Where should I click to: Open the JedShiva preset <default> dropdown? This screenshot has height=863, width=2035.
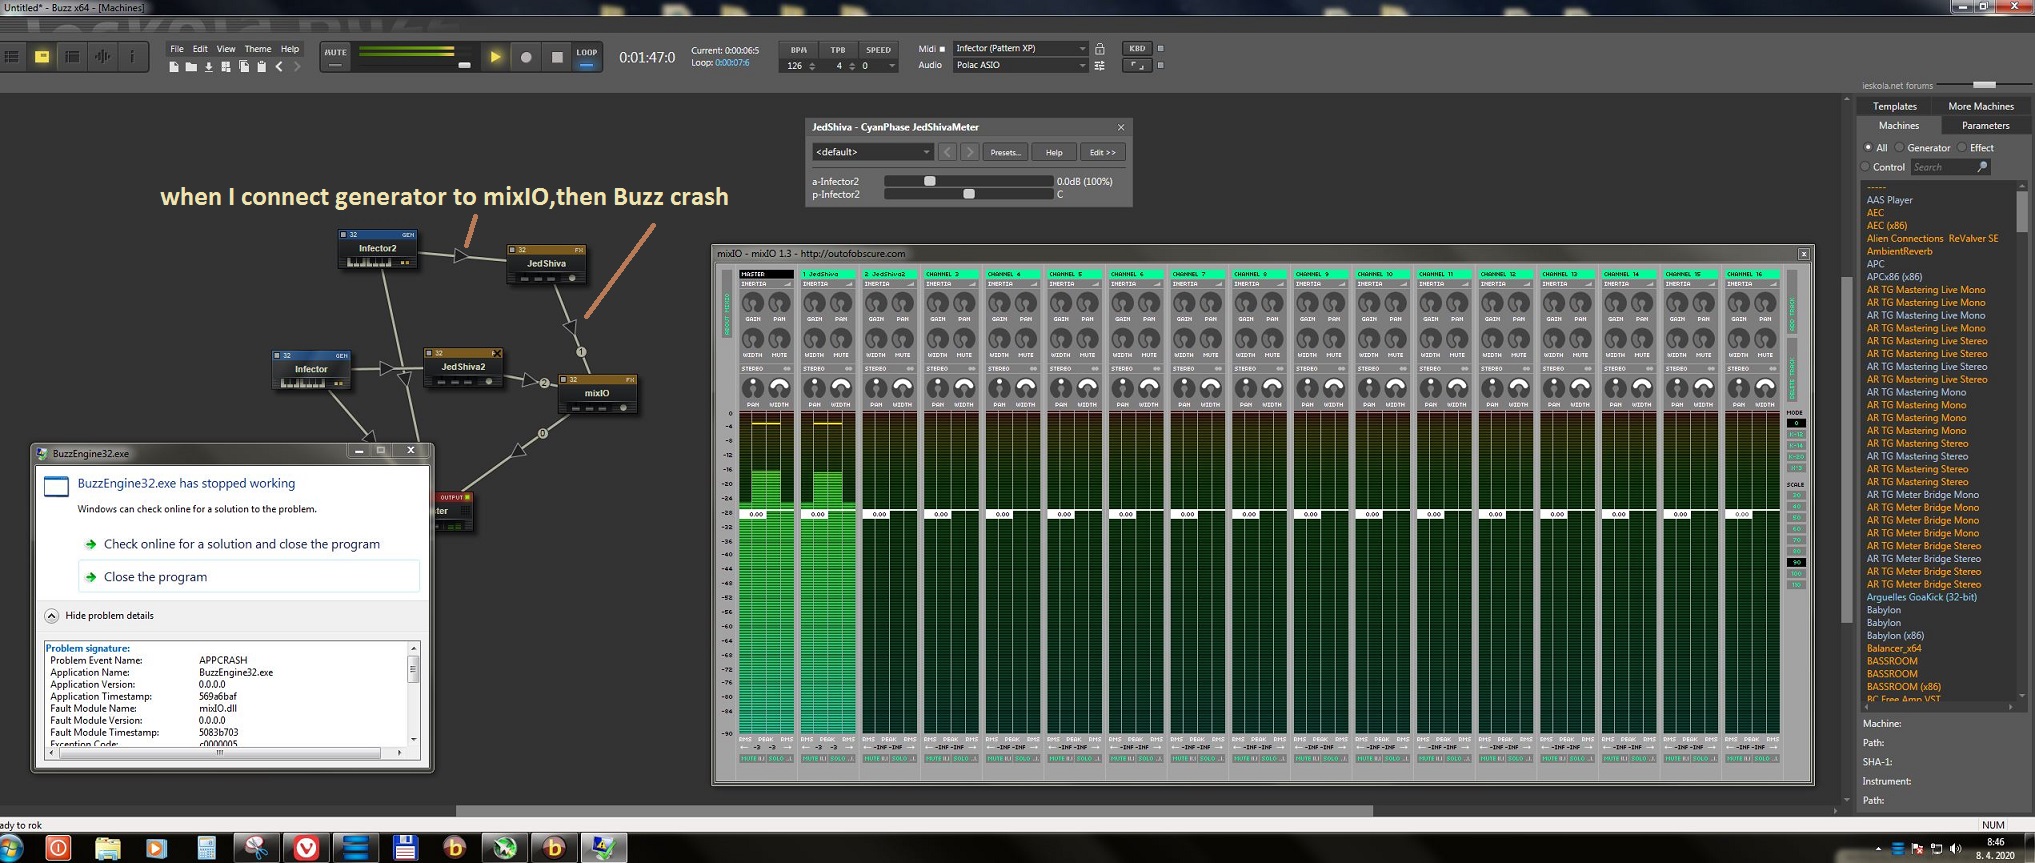(872, 152)
